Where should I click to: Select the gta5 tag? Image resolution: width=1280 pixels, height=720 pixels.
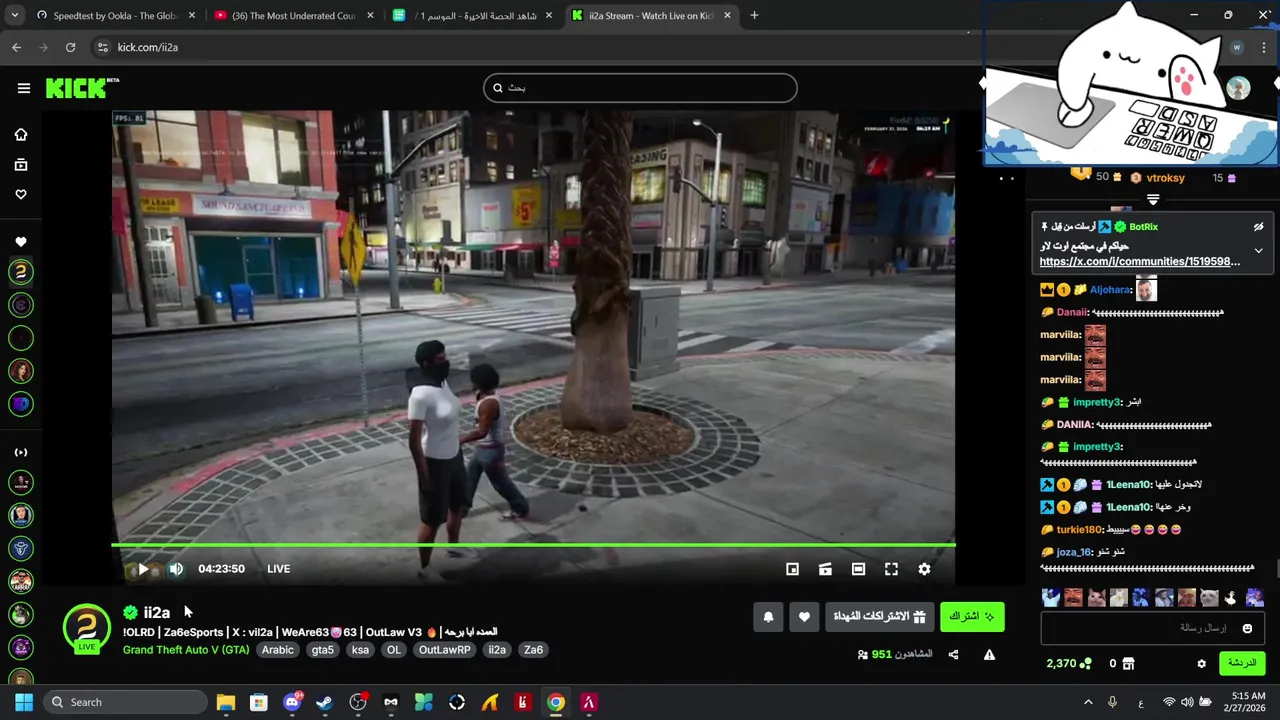322,650
